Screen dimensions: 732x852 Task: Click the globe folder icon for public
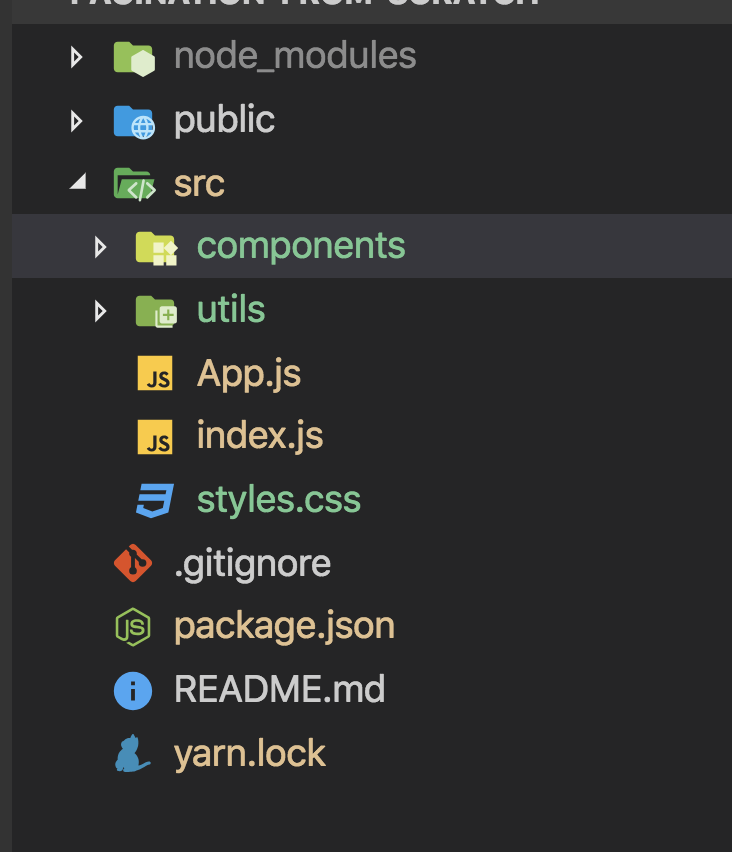[133, 120]
